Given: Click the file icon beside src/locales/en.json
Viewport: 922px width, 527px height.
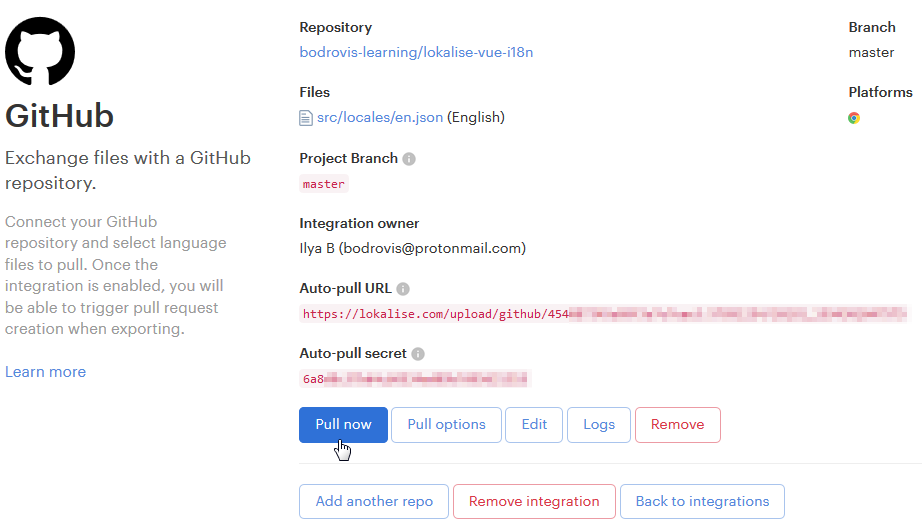Looking at the screenshot, I should point(306,118).
